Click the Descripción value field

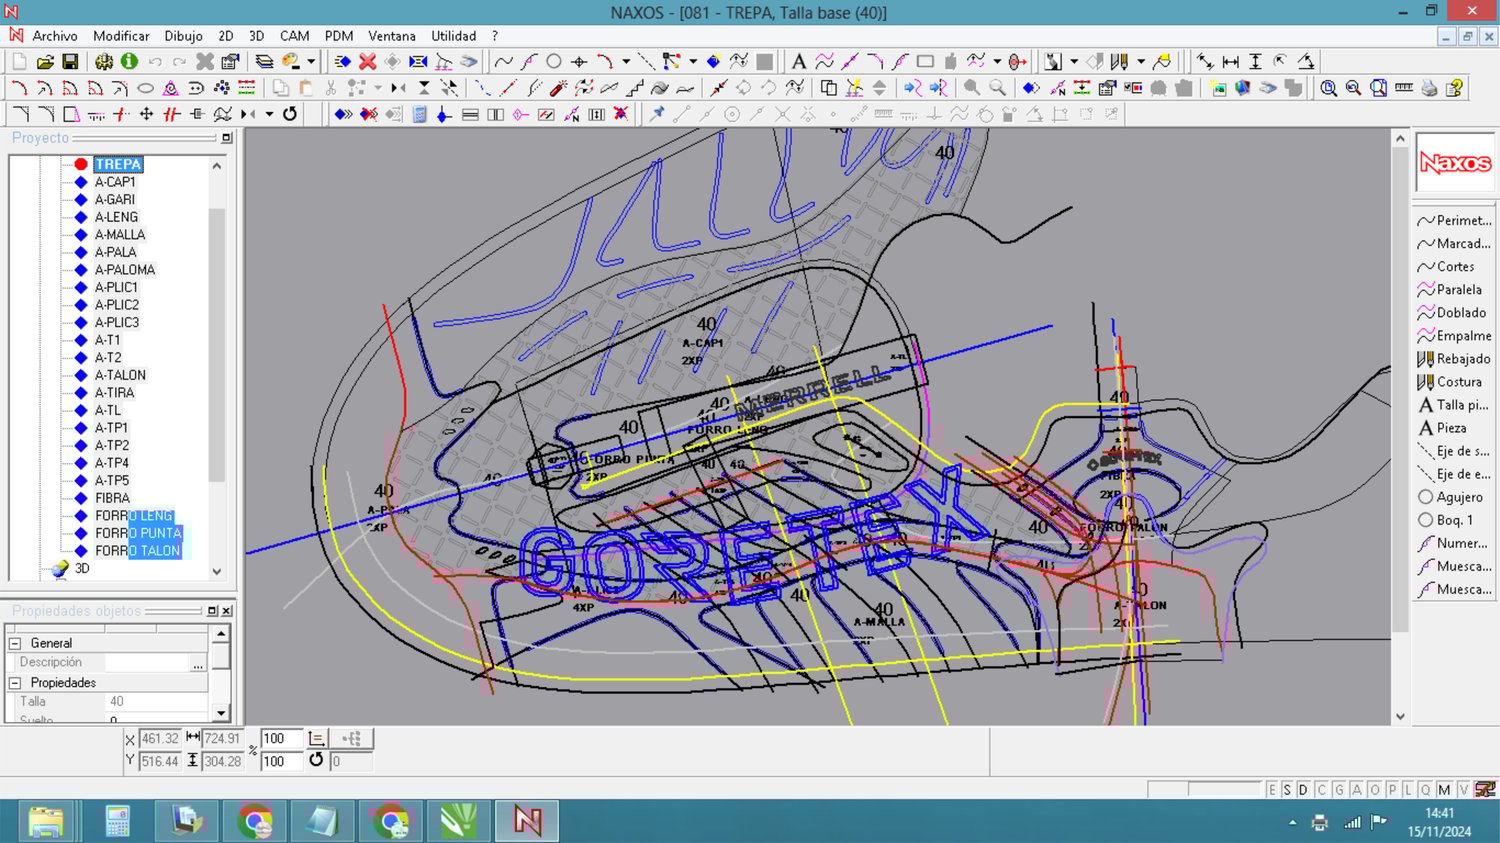(x=147, y=662)
